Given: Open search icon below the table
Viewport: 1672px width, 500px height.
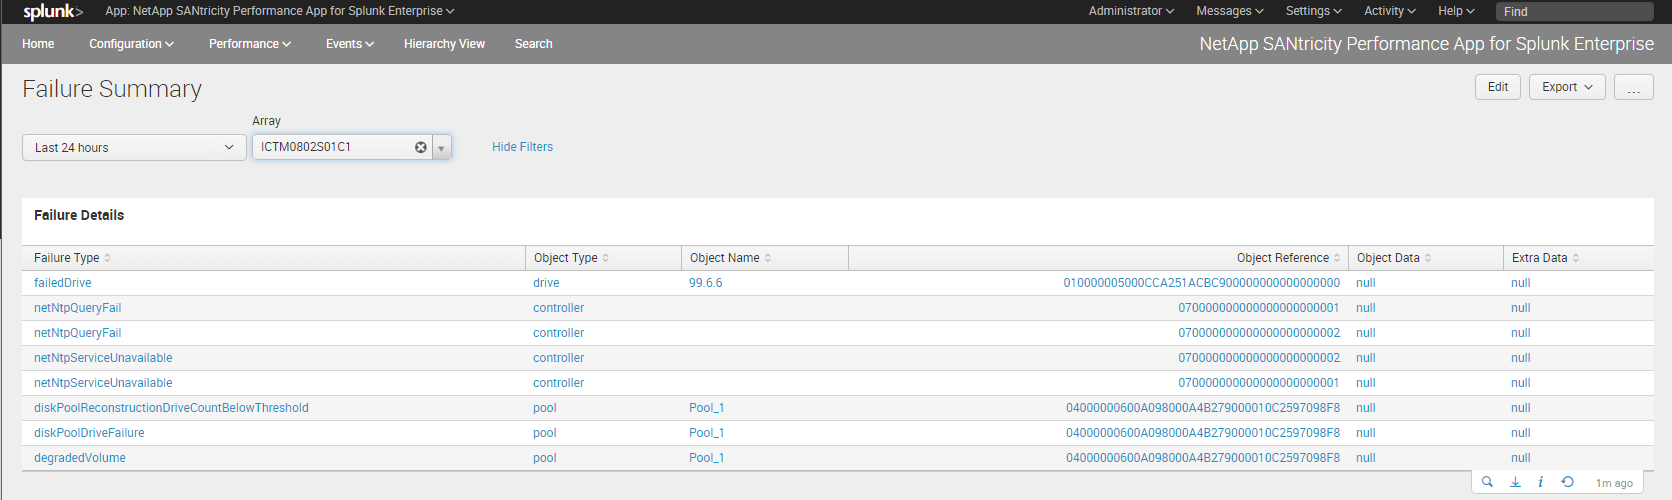Looking at the screenshot, I should 1487,482.
